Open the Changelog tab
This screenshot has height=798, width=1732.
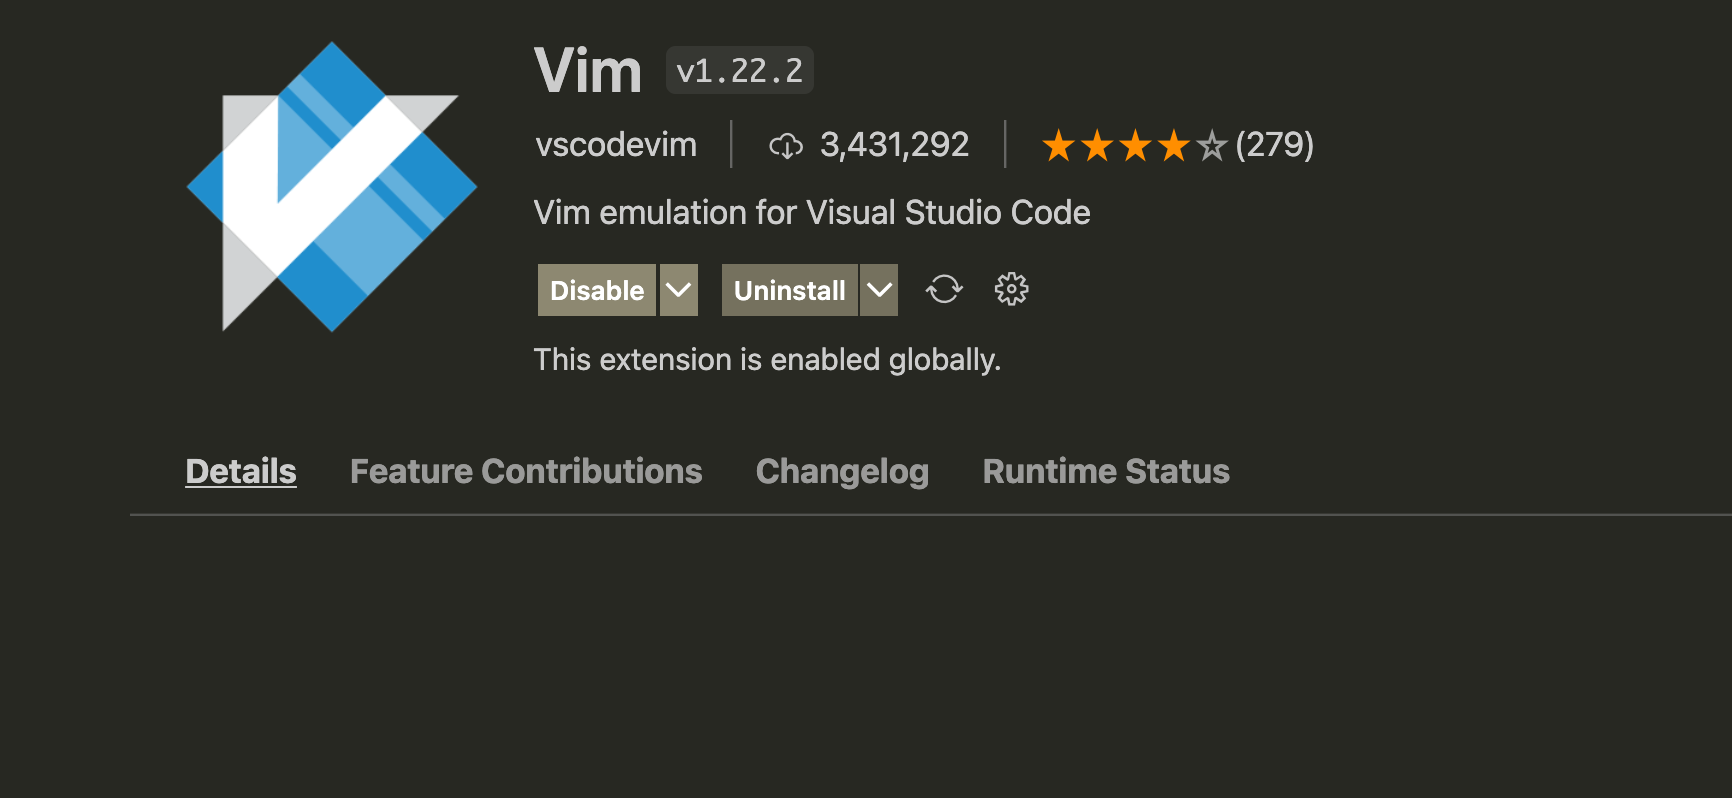(x=842, y=471)
